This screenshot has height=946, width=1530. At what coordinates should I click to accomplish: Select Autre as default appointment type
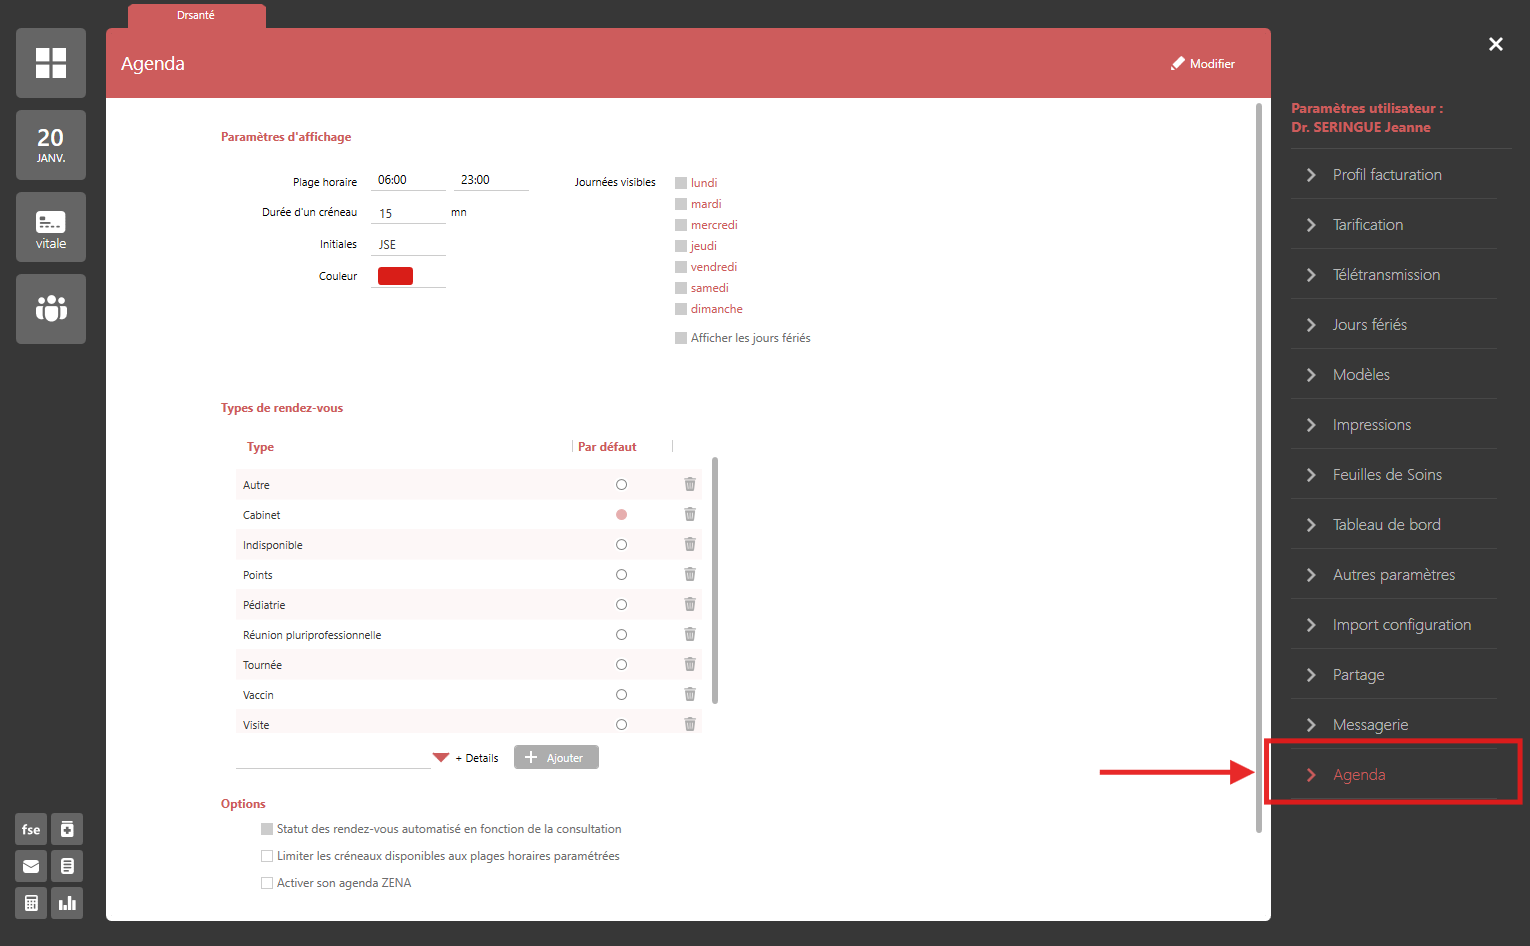pyautogui.click(x=621, y=485)
